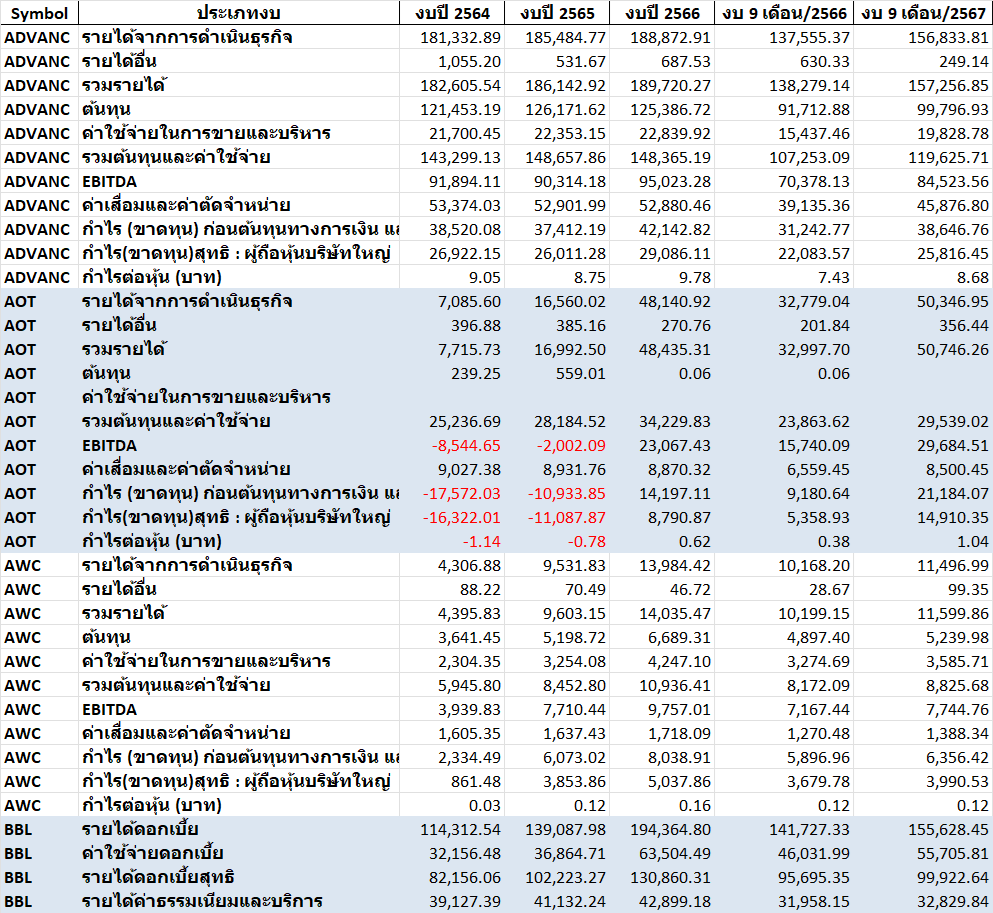The height and width of the screenshot is (913, 993).
Task: Select the ประเภทงบ column header
Action: click(239, 13)
